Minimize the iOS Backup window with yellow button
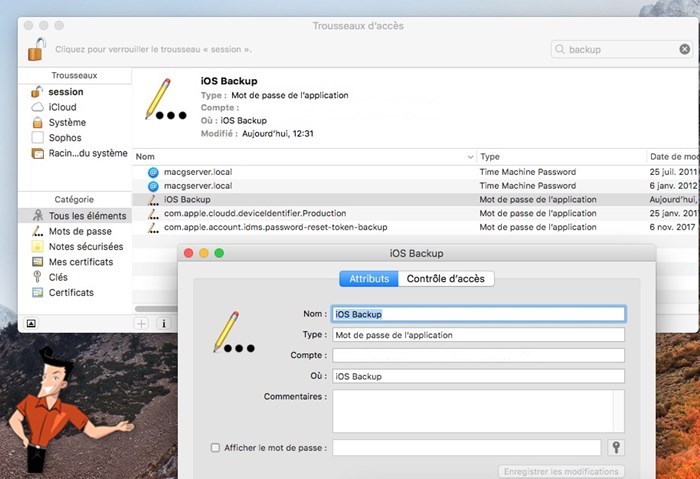This screenshot has width=700, height=479. pyautogui.click(x=204, y=253)
